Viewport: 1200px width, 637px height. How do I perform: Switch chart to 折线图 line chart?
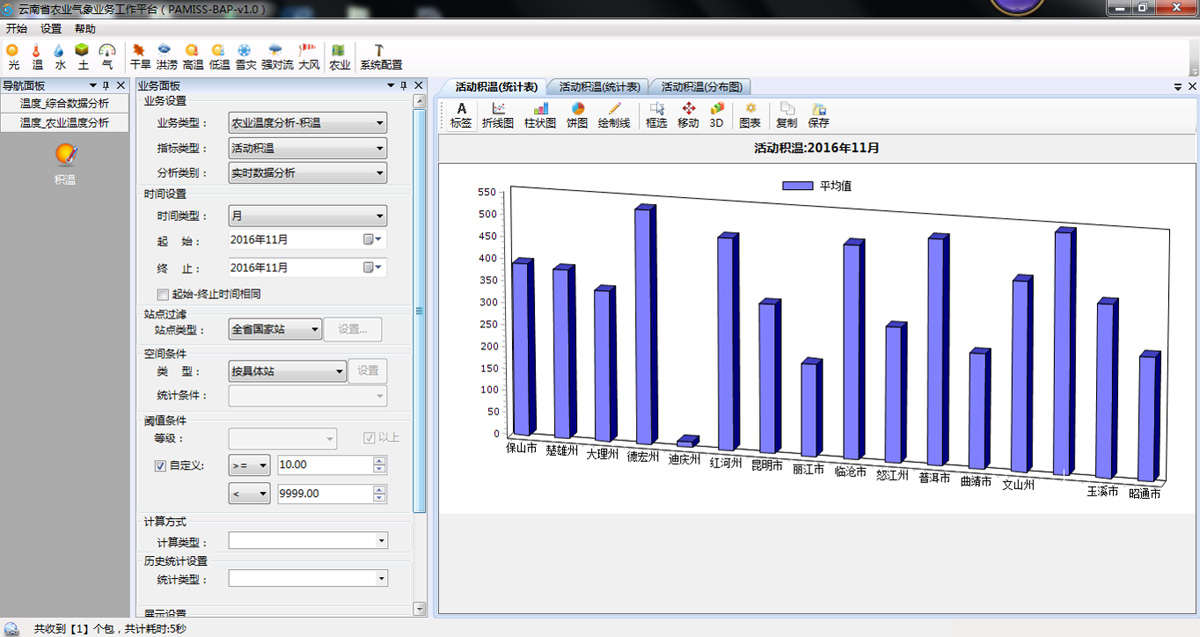pos(498,115)
